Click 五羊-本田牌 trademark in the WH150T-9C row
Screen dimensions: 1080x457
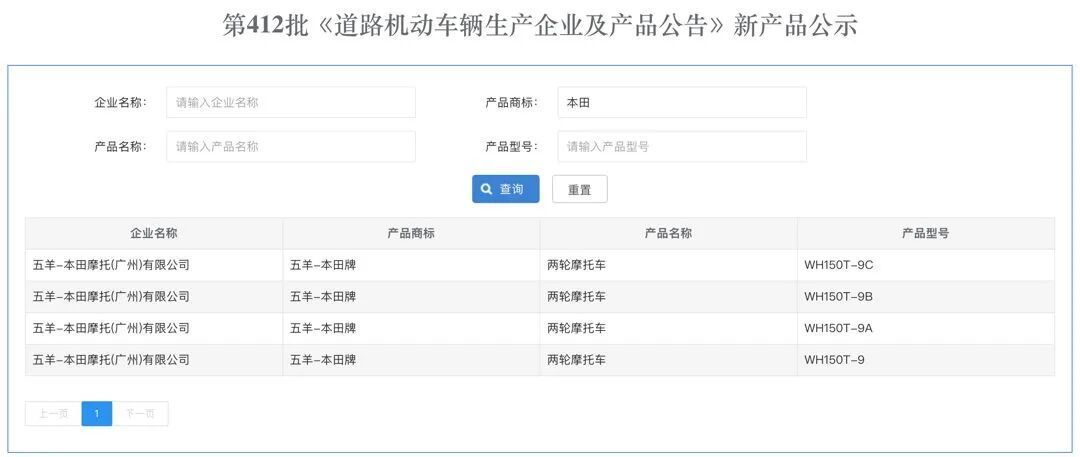[323, 265]
